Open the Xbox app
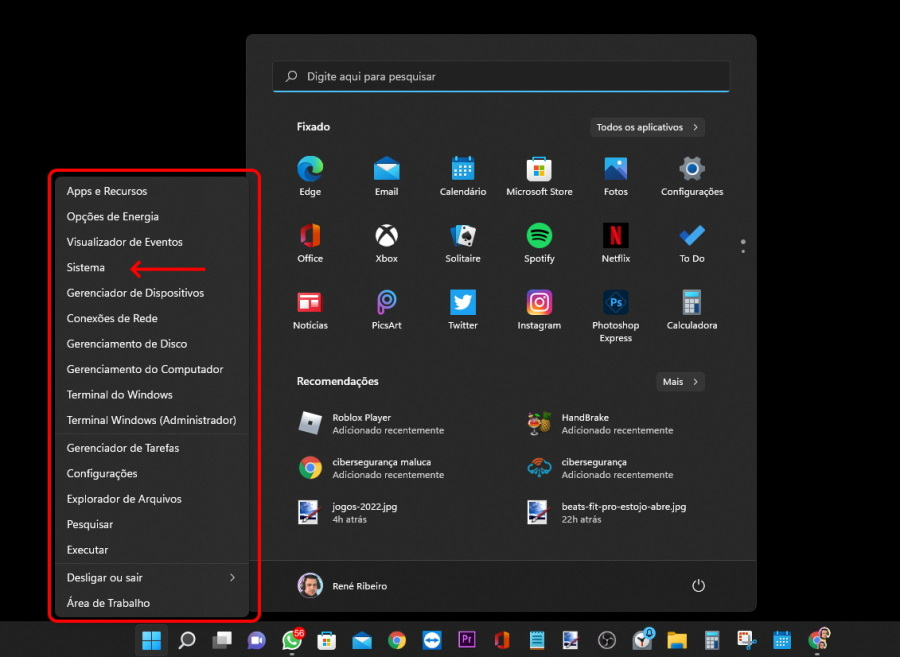 386,243
